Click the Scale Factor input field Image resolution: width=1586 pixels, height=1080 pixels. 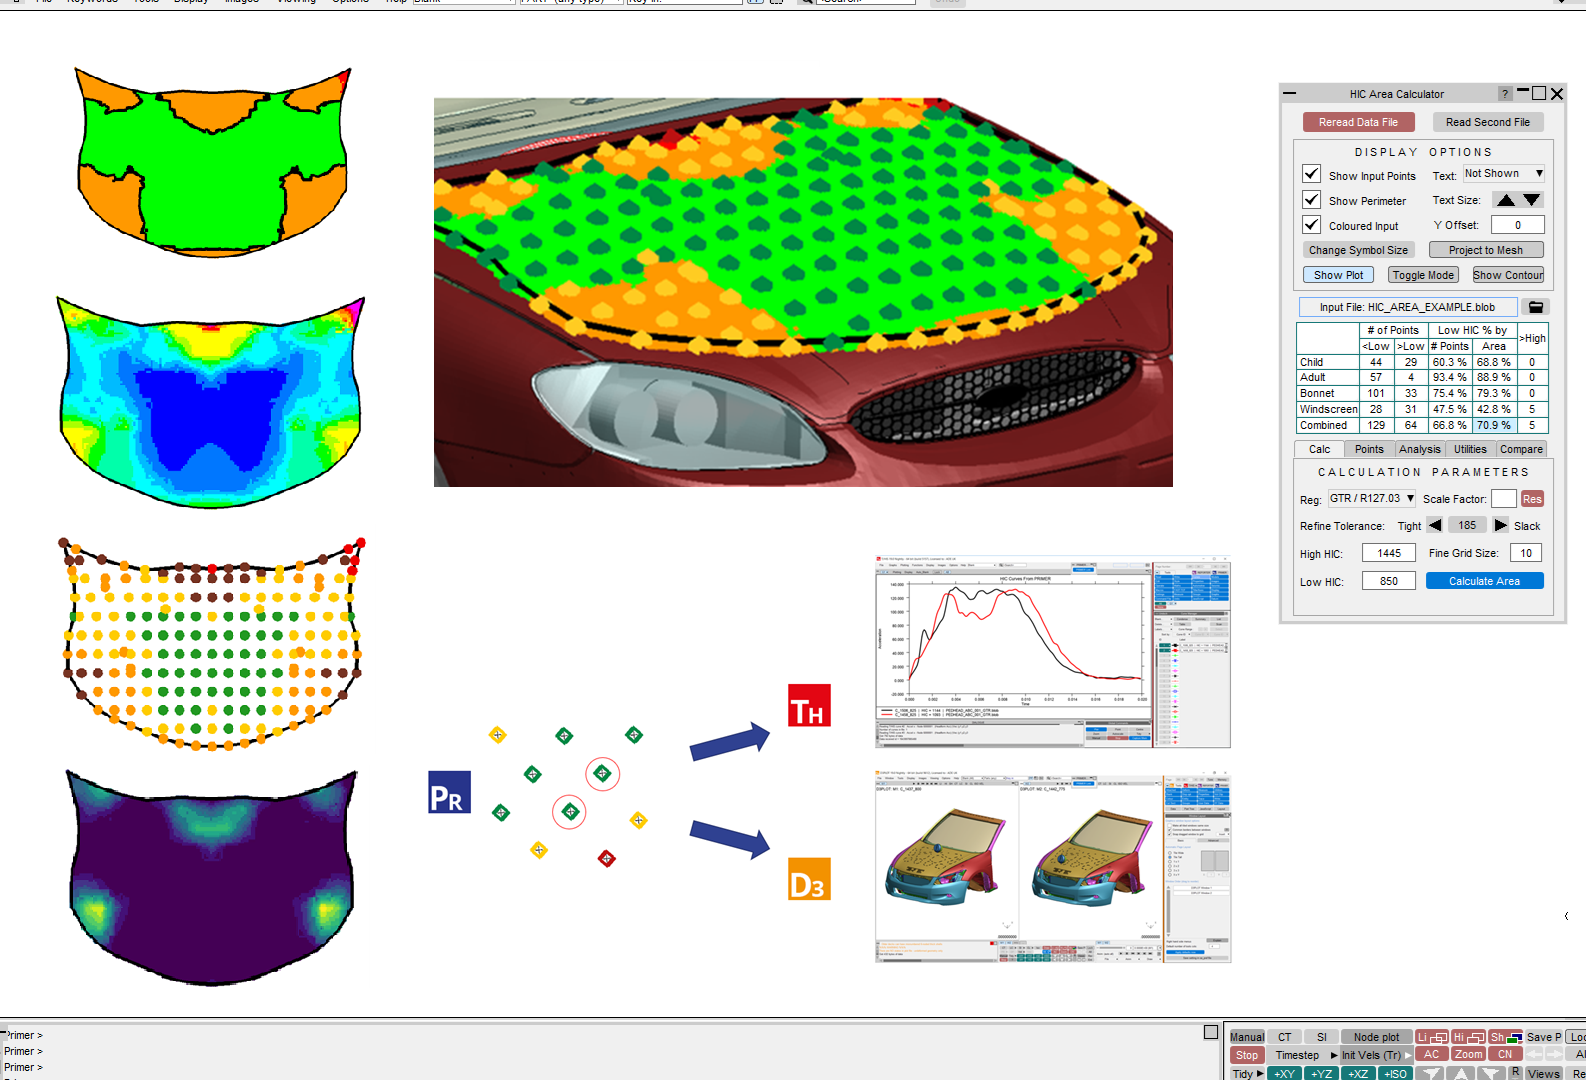pyautogui.click(x=1504, y=499)
